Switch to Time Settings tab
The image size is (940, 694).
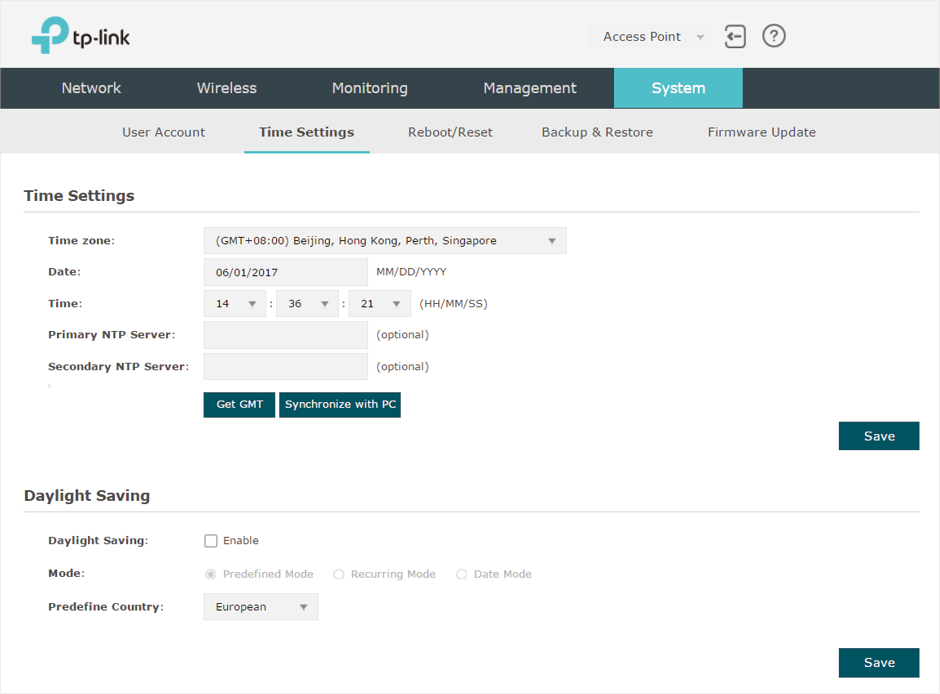[306, 132]
